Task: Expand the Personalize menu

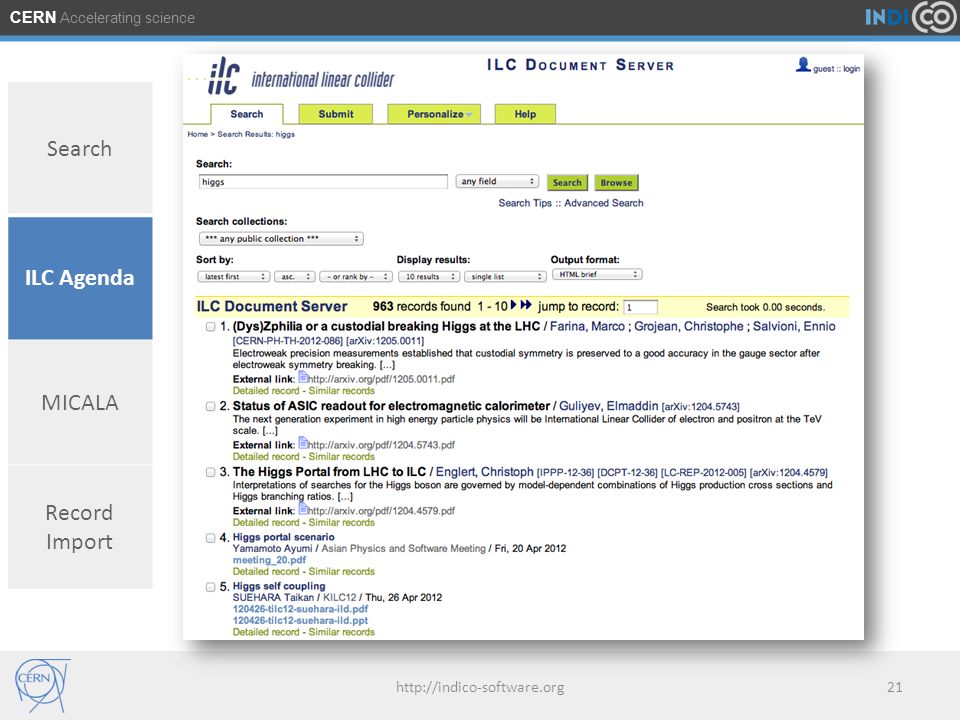Action: [434, 114]
